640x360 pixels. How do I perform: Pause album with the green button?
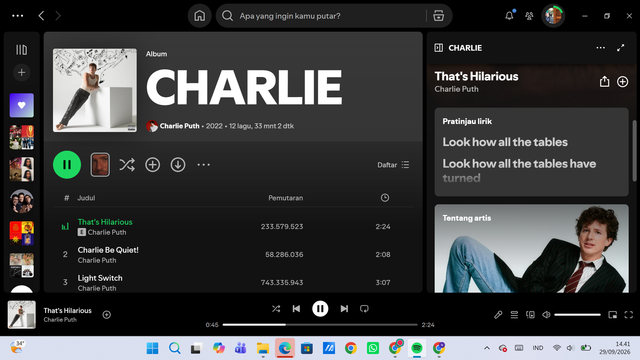click(67, 165)
